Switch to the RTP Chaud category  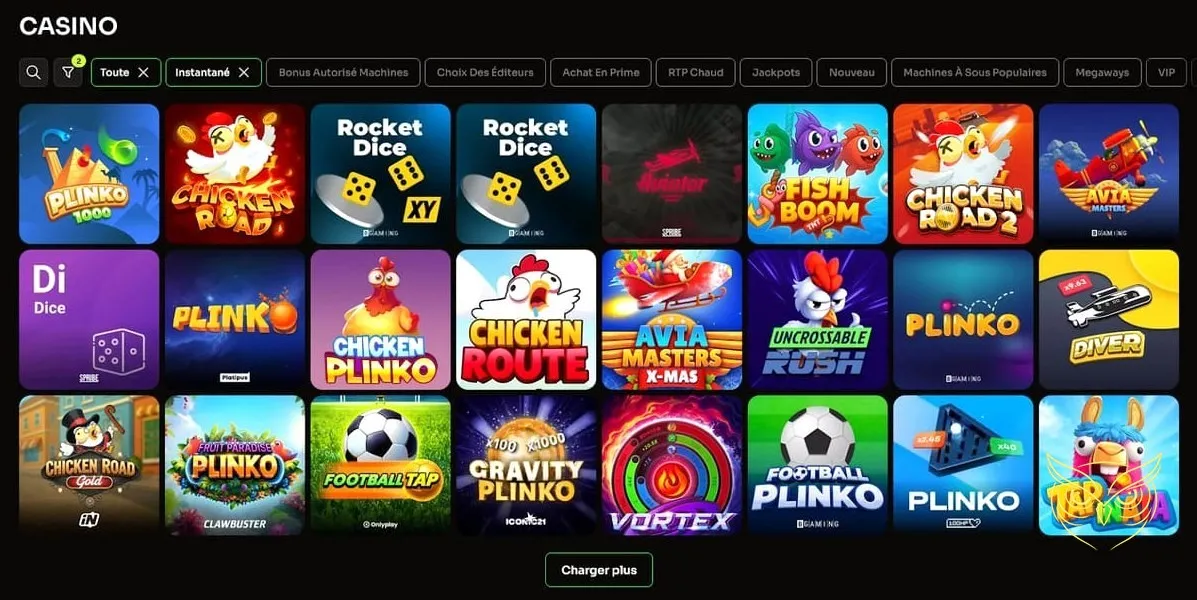point(695,73)
